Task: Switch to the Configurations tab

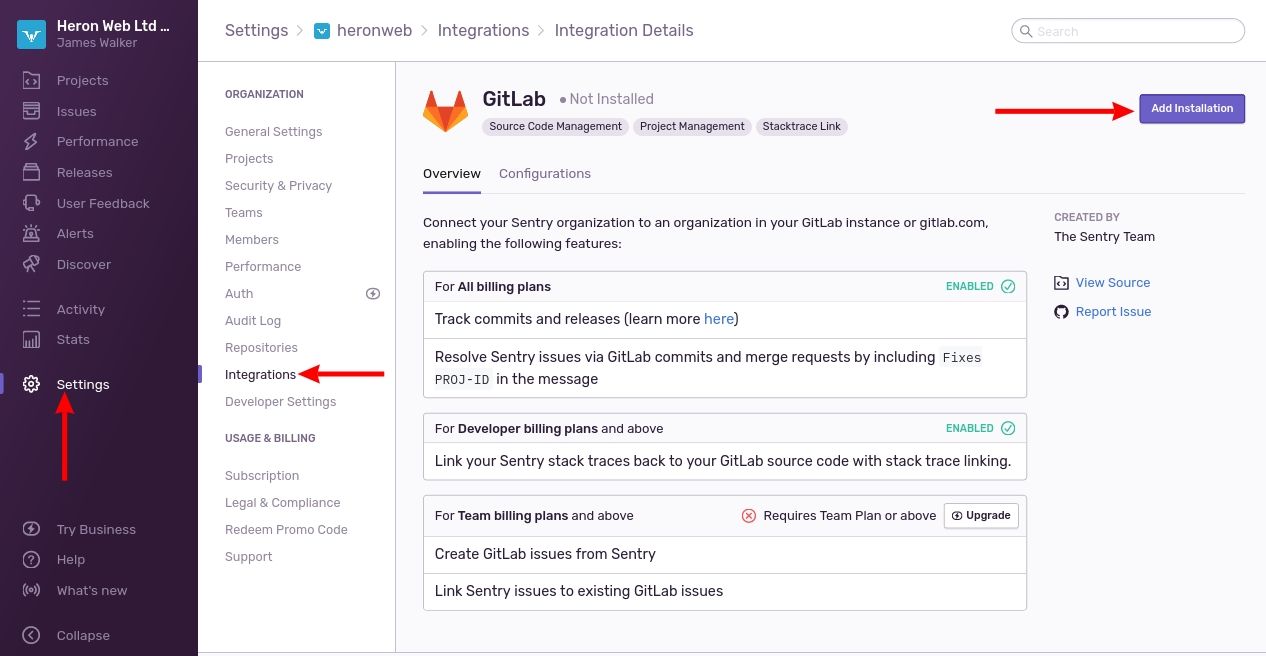Action: pos(545,173)
